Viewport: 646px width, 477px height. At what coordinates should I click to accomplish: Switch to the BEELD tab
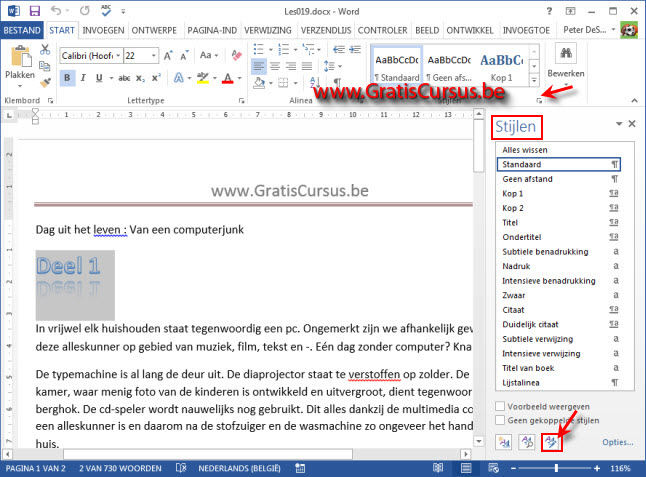pyautogui.click(x=427, y=30)
